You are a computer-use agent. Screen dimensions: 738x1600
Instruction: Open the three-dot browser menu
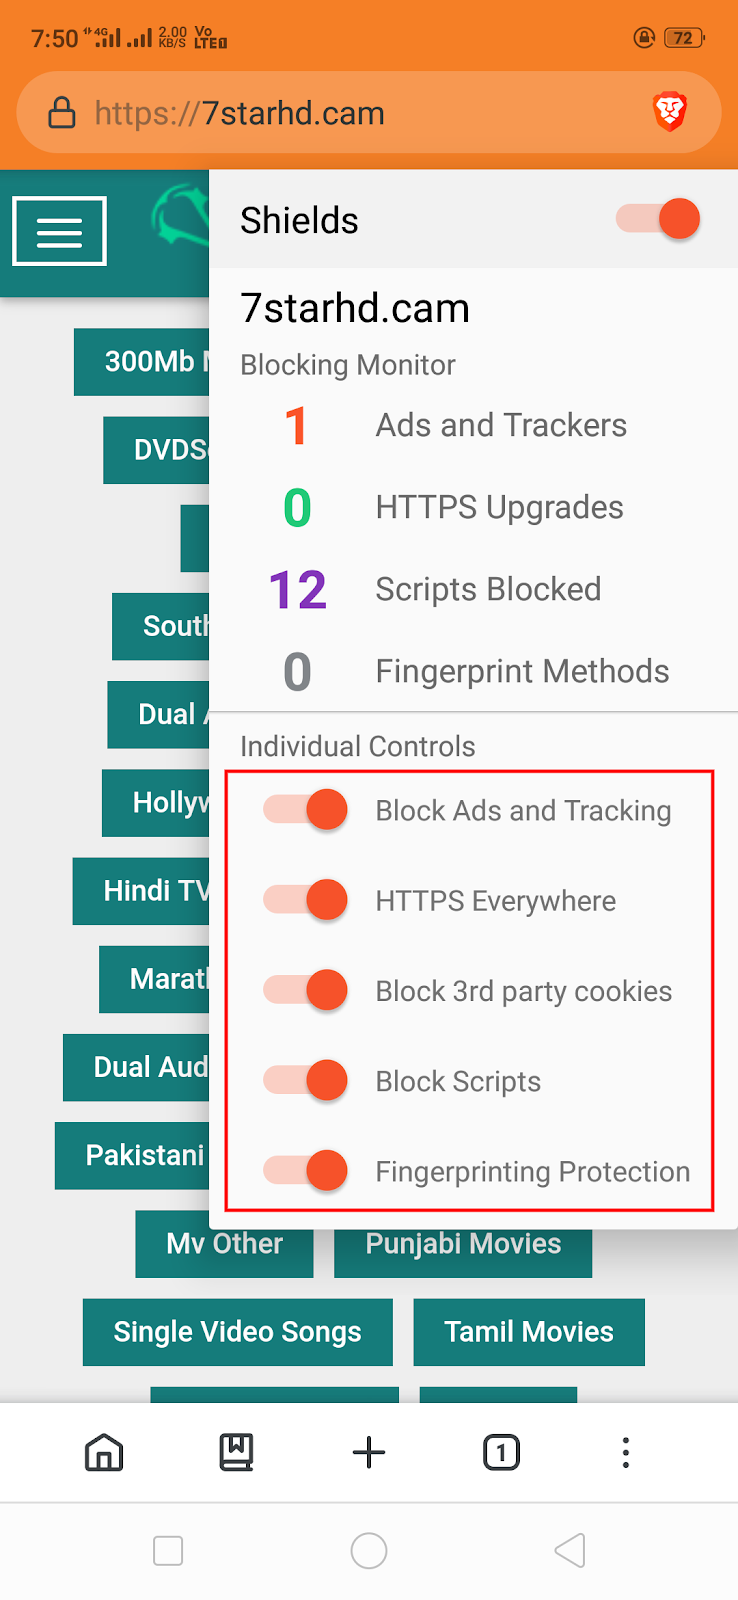coord(626,1452)
